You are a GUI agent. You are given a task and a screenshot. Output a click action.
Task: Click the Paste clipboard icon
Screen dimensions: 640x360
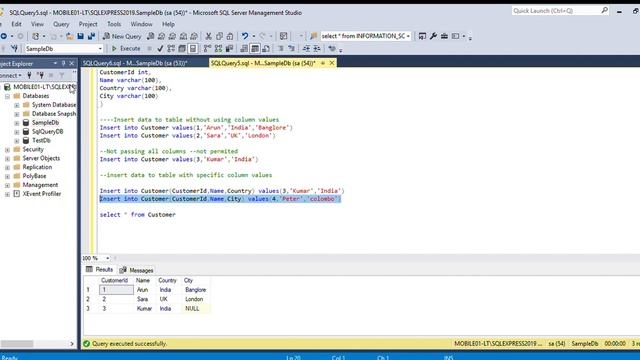coord(230,36)
